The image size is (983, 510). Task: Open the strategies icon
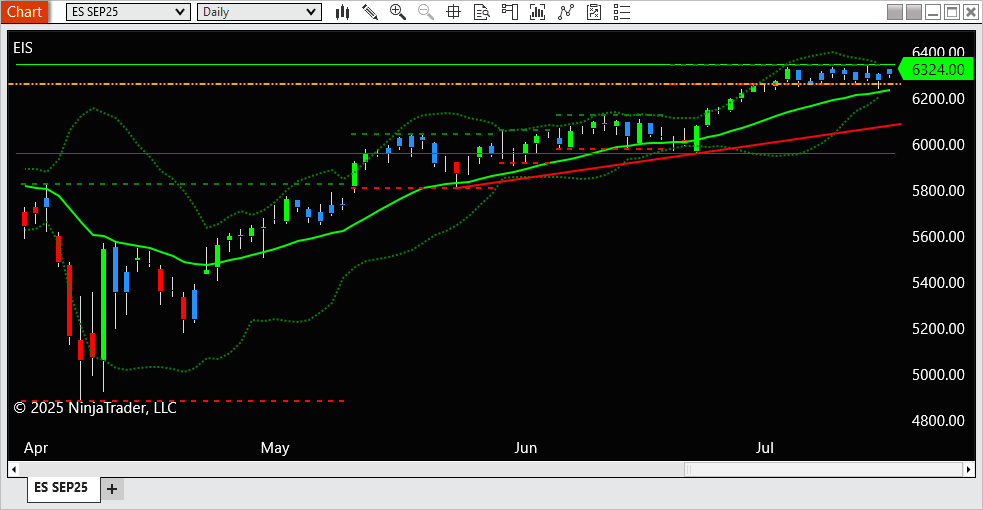click(565, 12)
